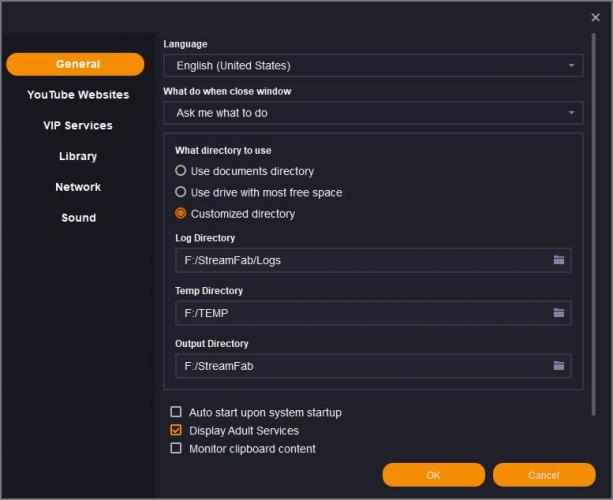Viewport: 613px width, 500px height.
Task: Go to the Library settings tab
Action: 78,156
